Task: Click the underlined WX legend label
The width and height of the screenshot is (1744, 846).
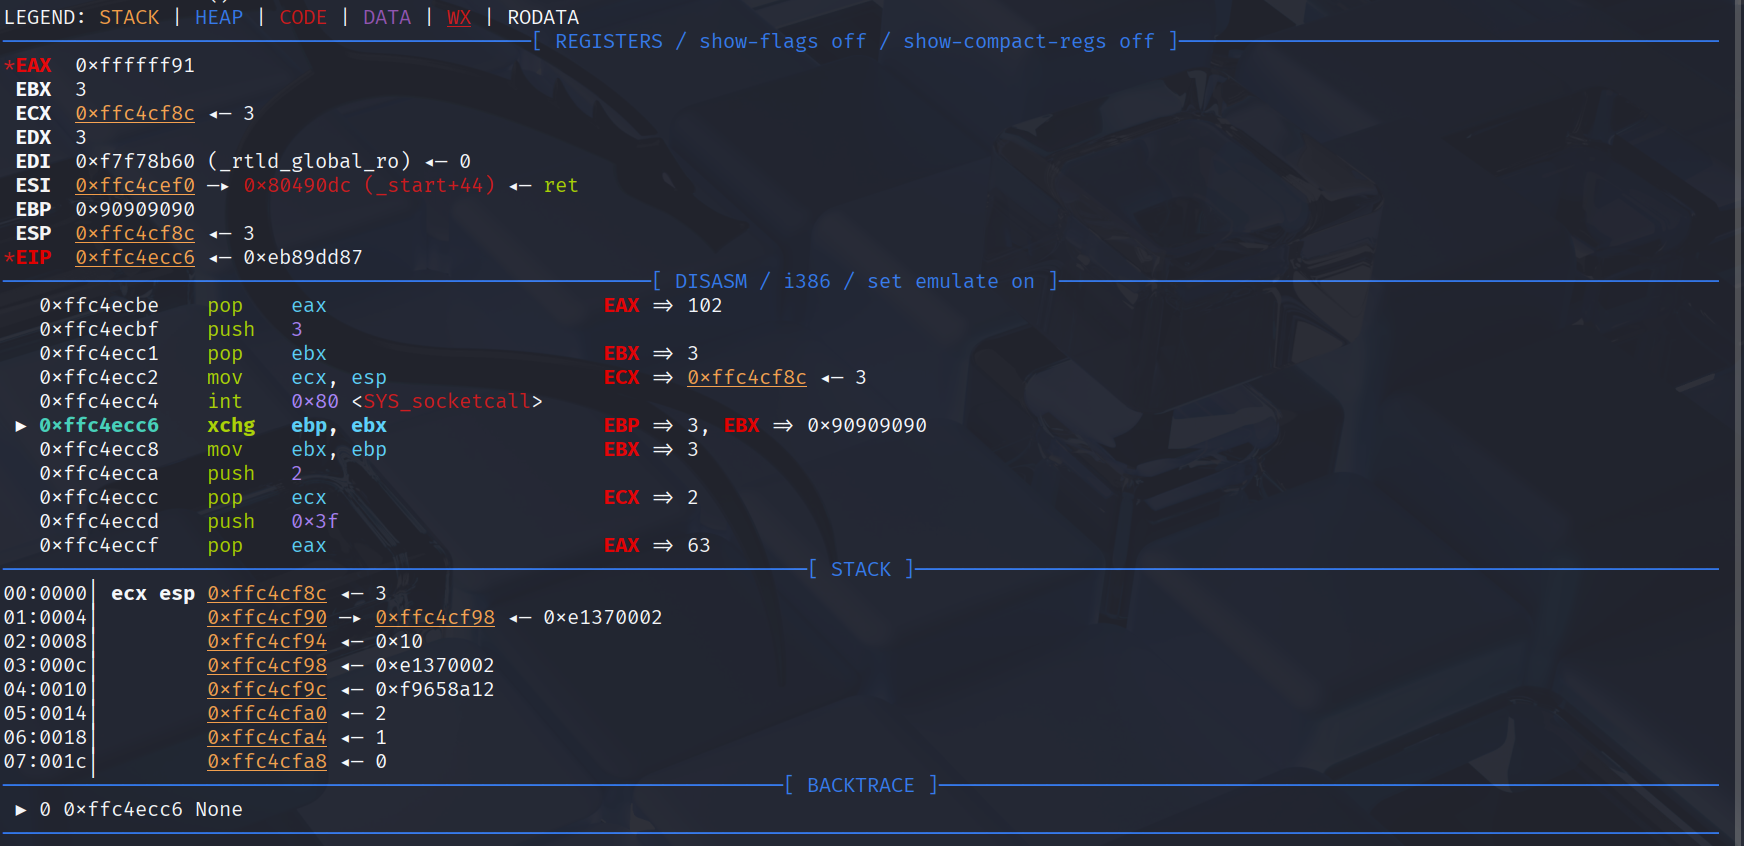Action: pos(459,18)
